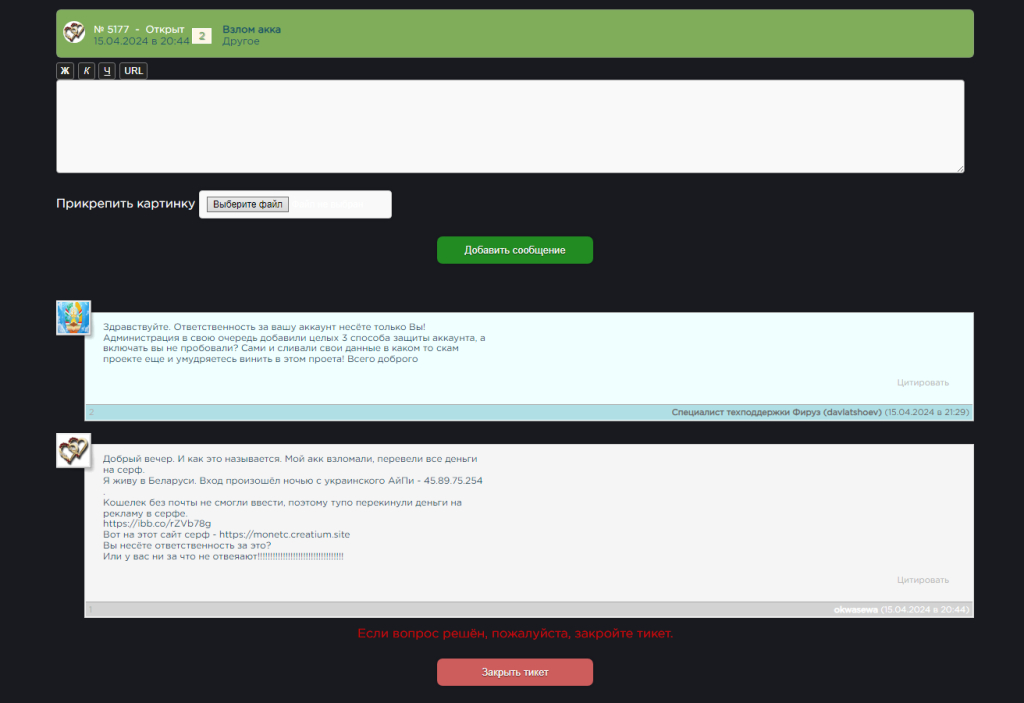Click the Закрыть тикет button

coord(515,672)
